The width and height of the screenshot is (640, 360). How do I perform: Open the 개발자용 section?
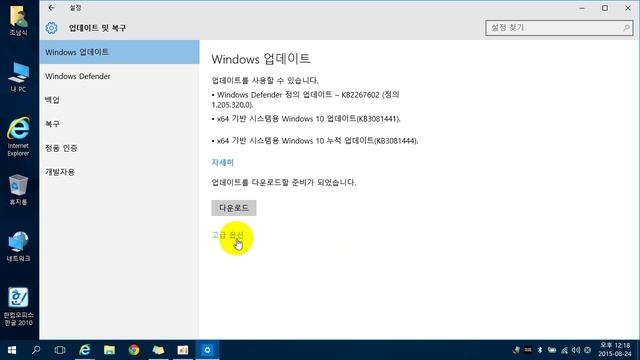119,172
